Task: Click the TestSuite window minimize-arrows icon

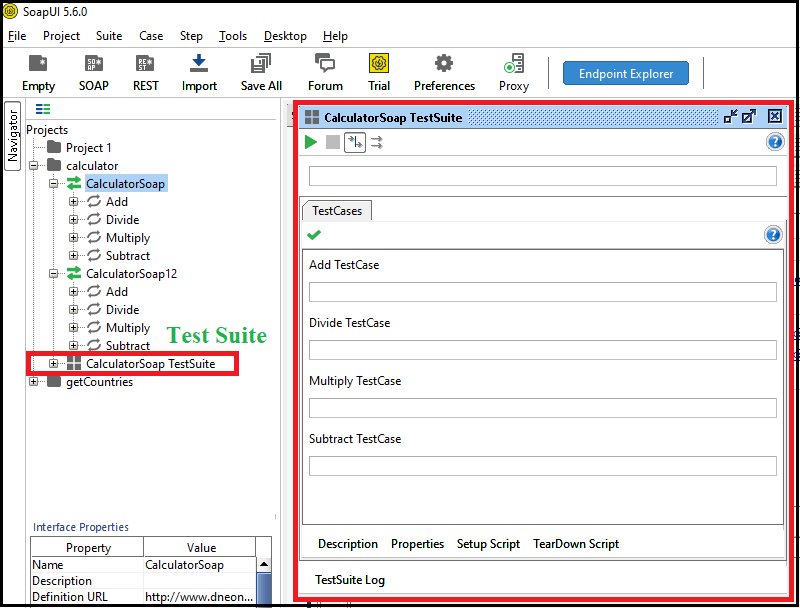Action: pos(731,117)
